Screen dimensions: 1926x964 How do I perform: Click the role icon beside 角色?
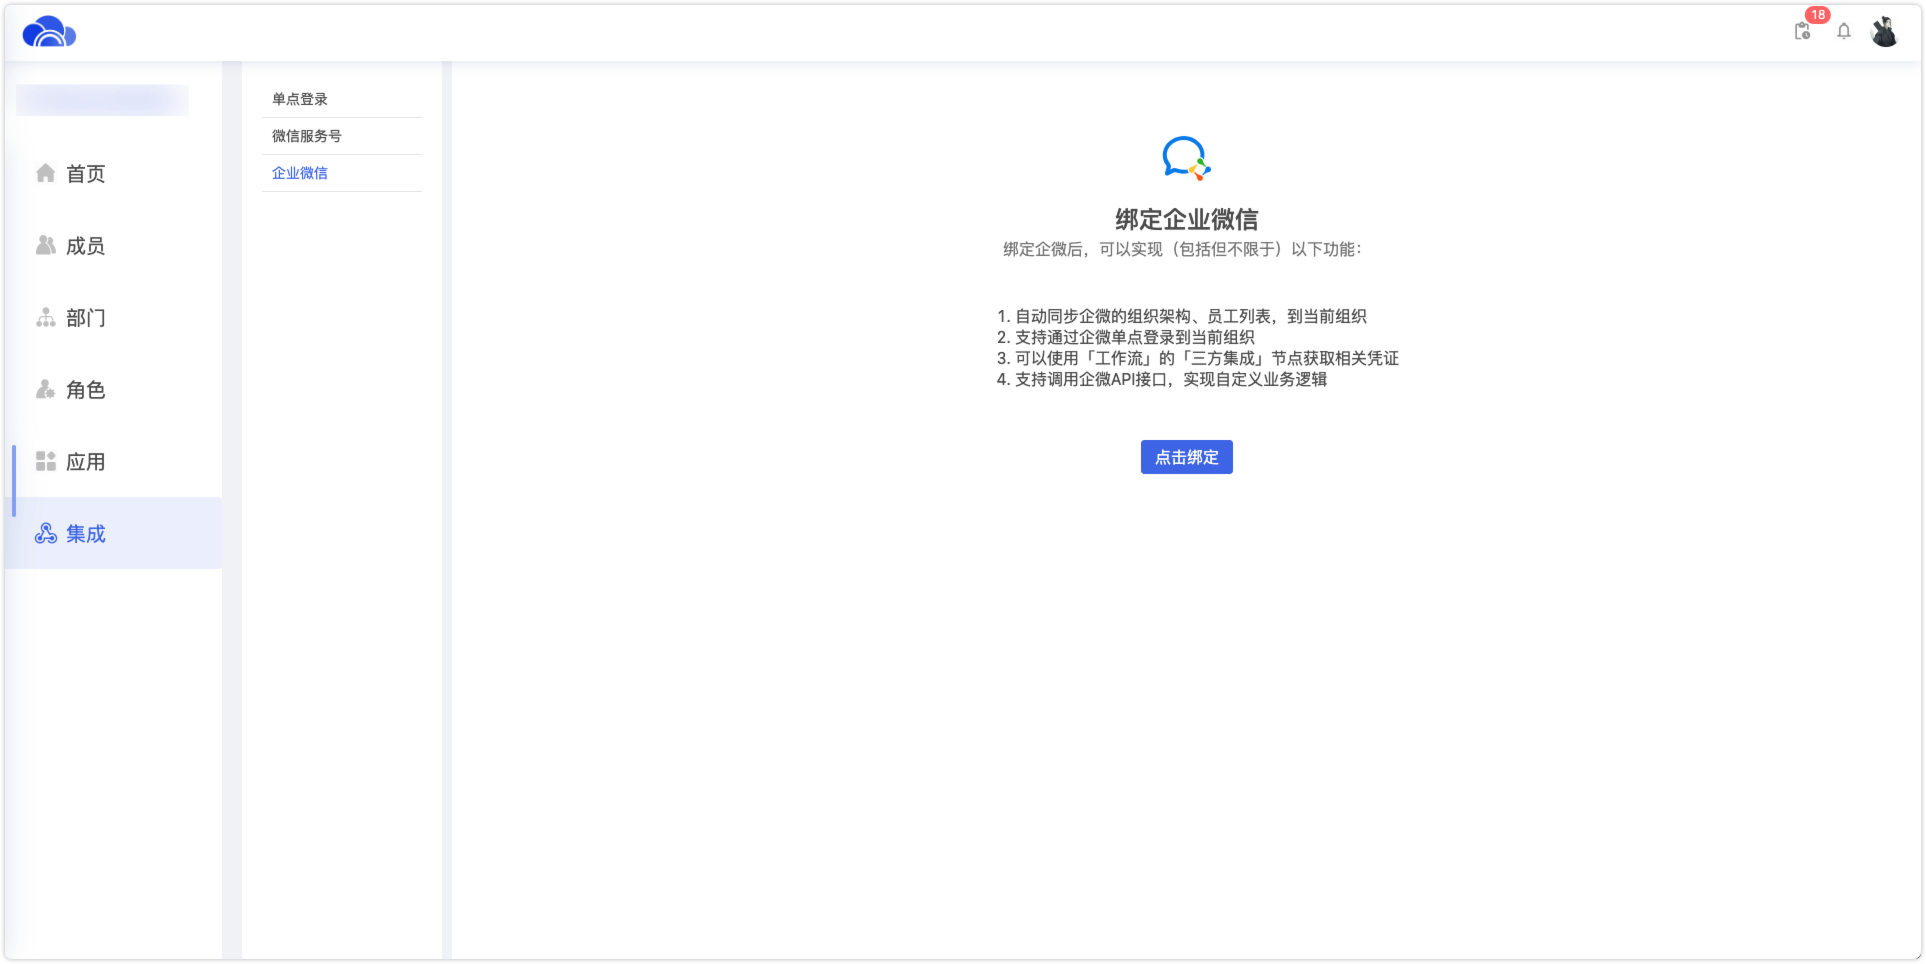tap(45, 389)
